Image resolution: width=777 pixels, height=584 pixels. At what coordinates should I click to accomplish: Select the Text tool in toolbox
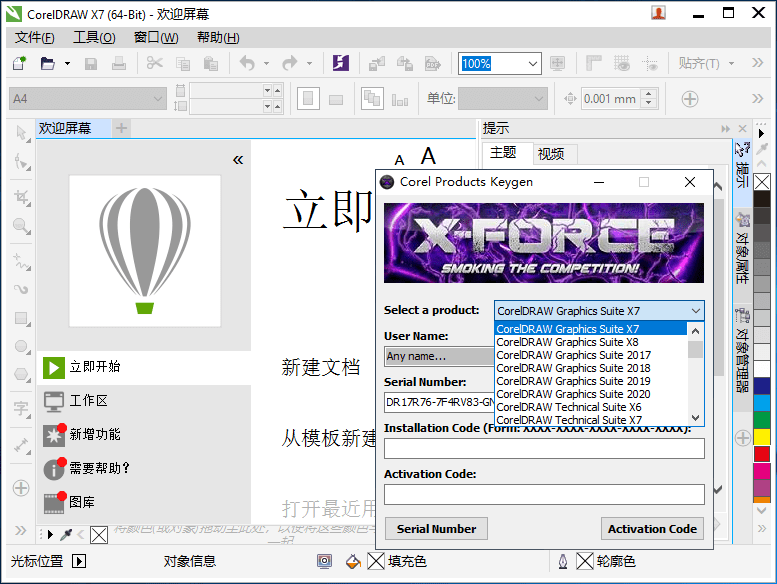pyautogui.click(x=21, y=410)
